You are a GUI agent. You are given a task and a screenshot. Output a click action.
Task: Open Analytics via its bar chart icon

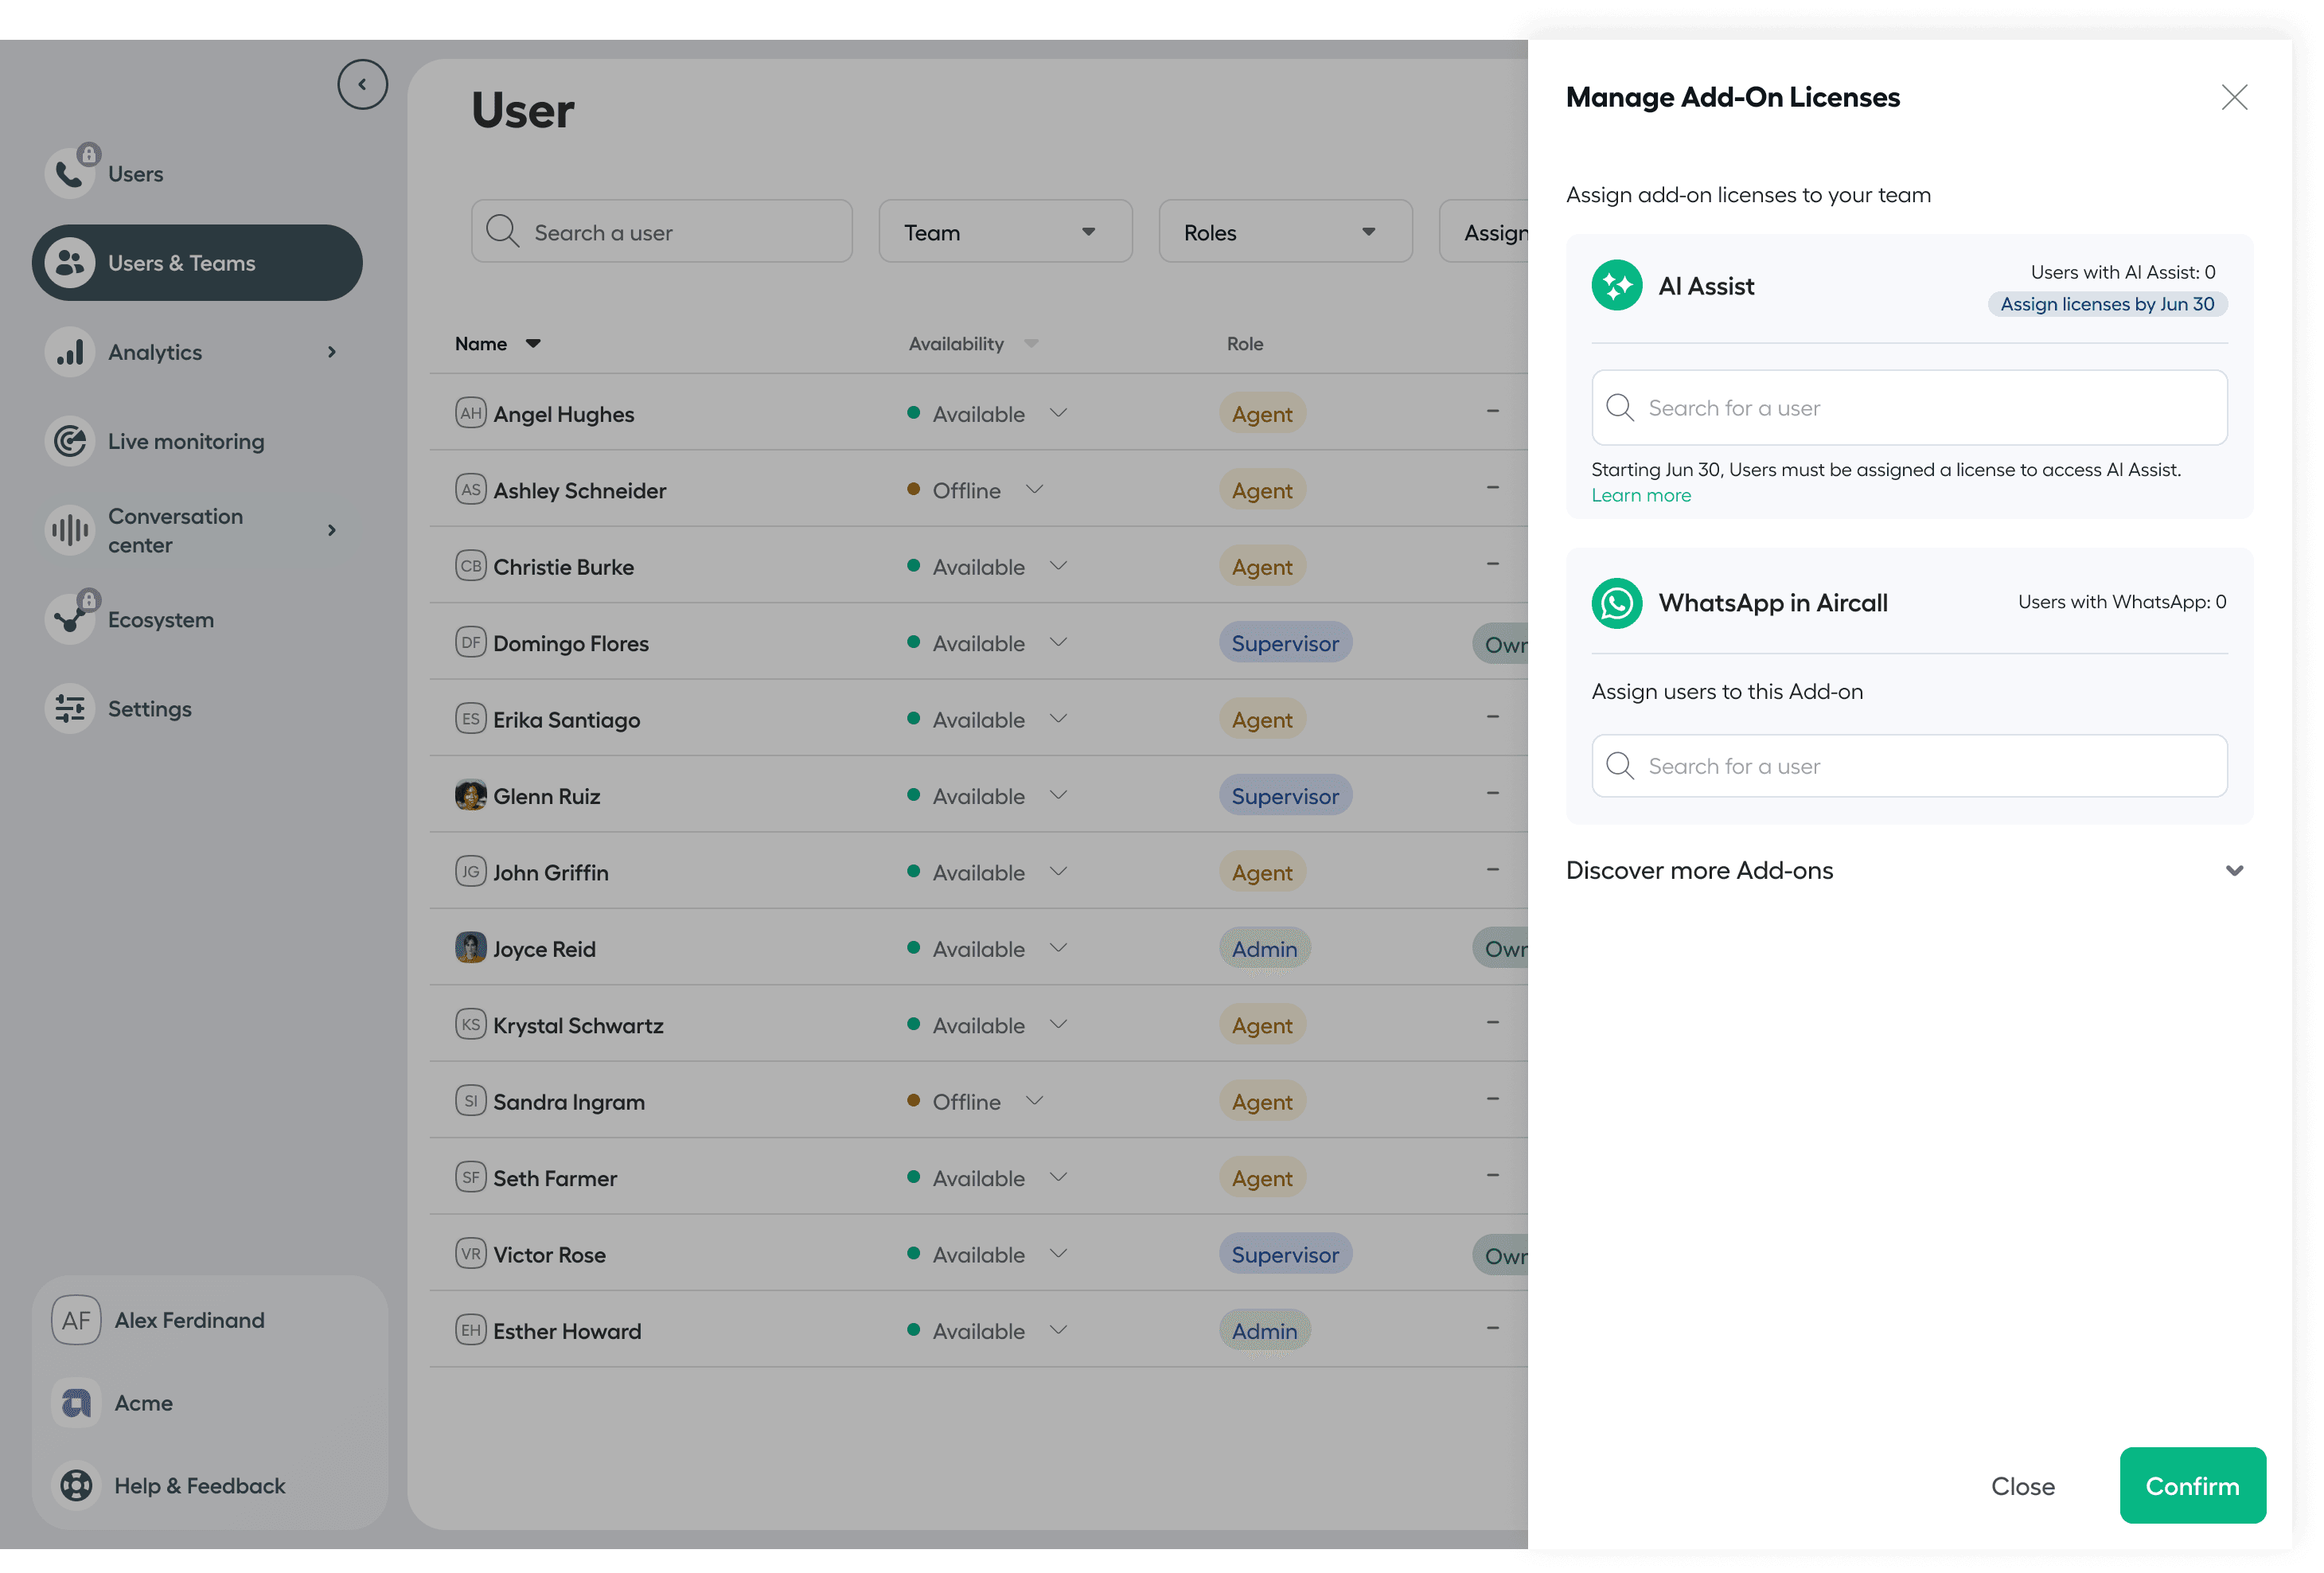[x=70, y=352]
